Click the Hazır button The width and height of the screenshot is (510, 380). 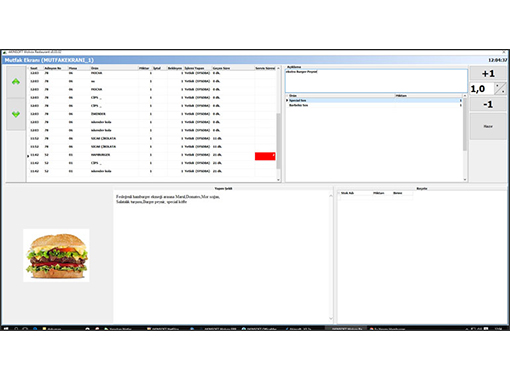click(488, 126)
